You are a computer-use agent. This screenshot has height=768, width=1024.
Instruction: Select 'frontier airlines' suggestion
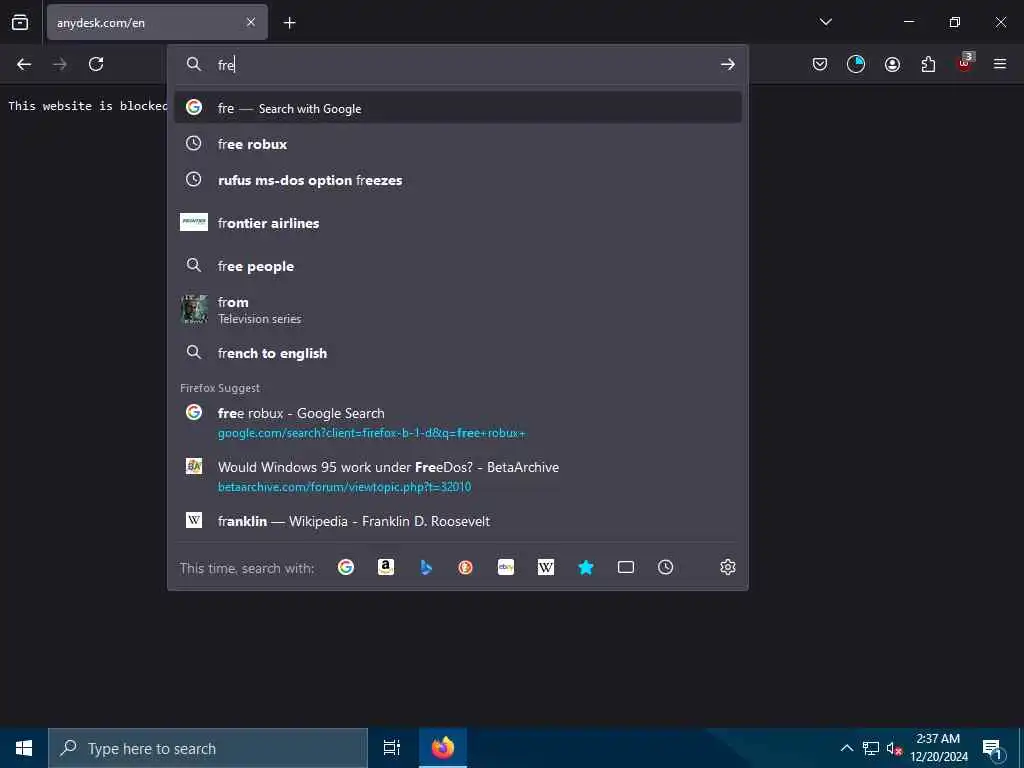tap(457, 223)
